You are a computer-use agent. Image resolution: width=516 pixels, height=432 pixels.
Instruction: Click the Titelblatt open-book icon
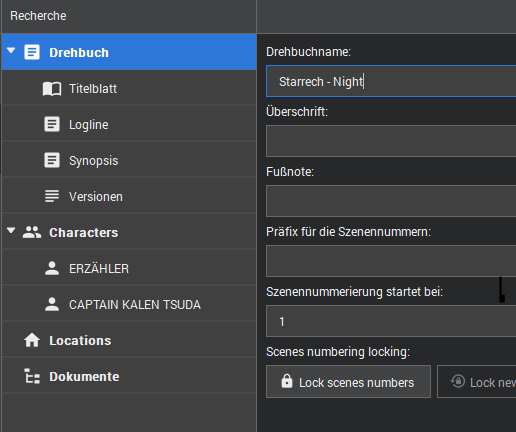click(x=52, y=89)
